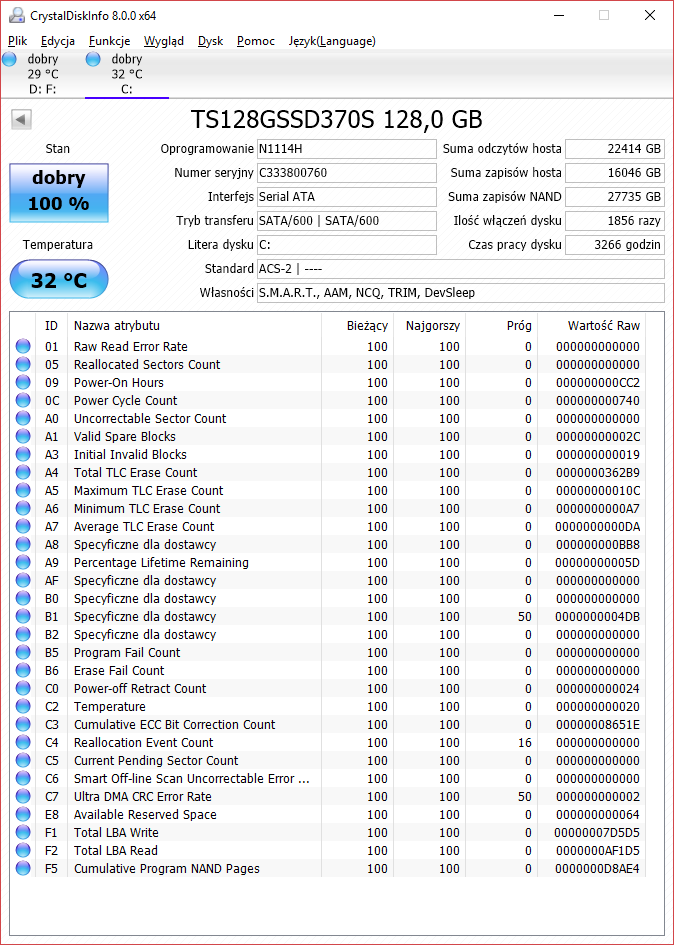Click the ID column header
This screenshot has width=674, height=945.
(51, 325)
